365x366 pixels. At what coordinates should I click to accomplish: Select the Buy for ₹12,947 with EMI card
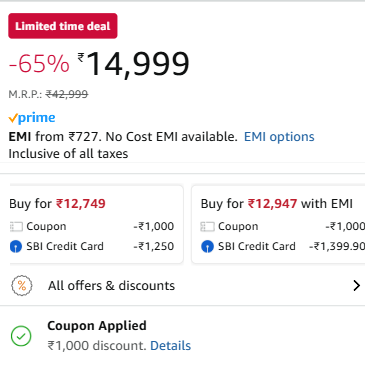click(x=278, y=224)
